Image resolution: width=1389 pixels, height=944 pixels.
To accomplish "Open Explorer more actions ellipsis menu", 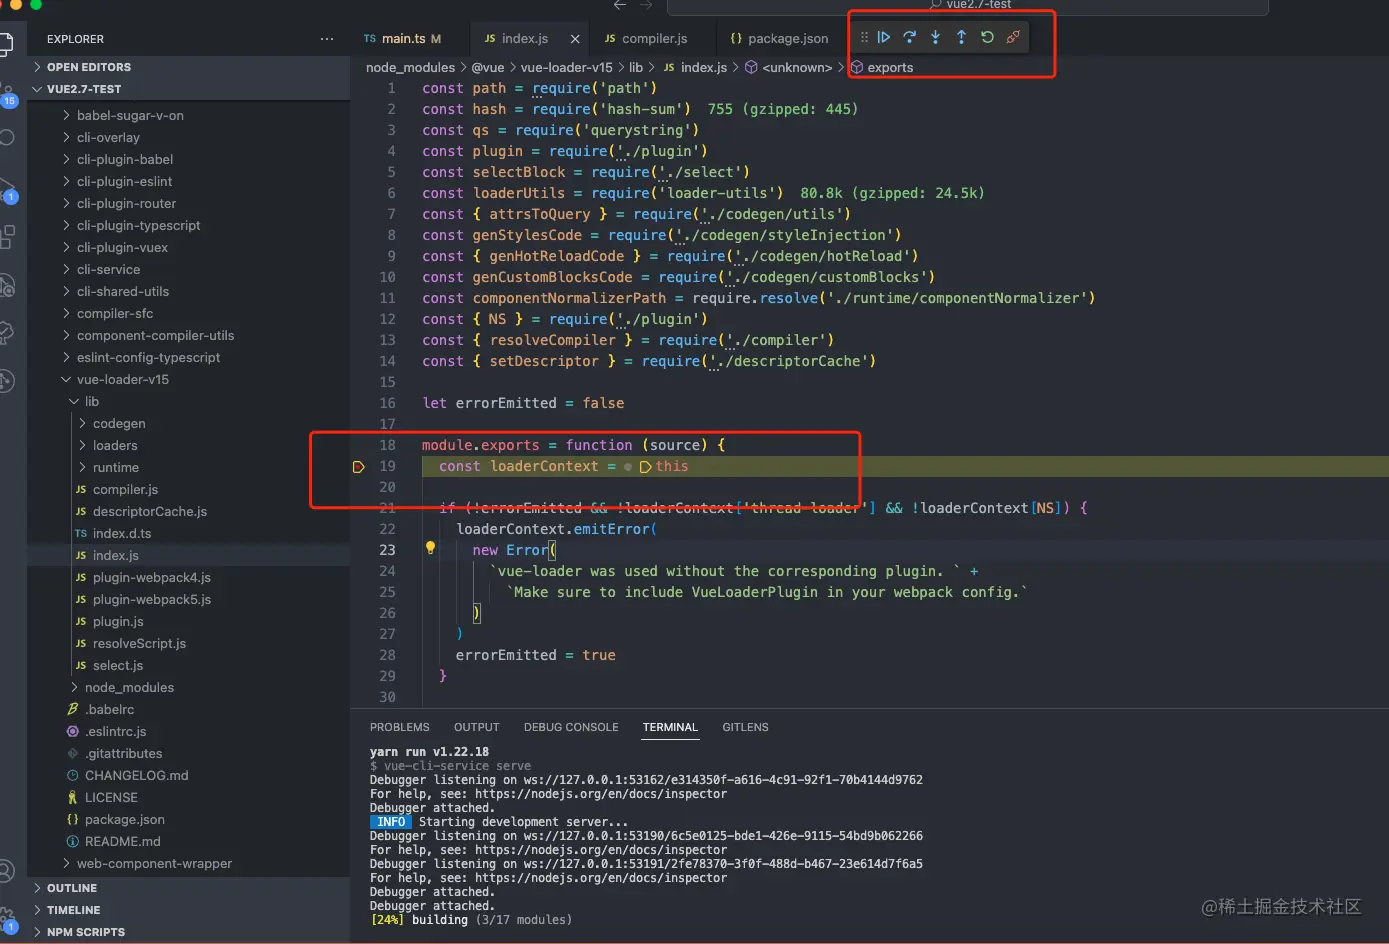I will click(x=327, y=39).
